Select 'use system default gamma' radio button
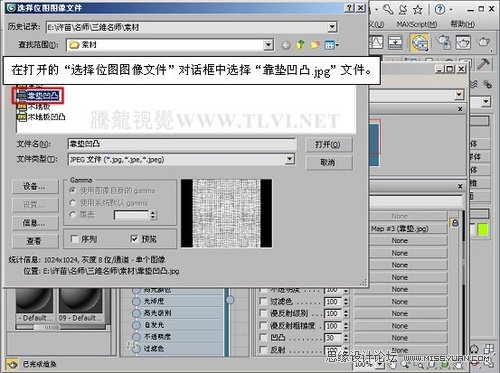The image size is (500, 373). pos(72,203)
